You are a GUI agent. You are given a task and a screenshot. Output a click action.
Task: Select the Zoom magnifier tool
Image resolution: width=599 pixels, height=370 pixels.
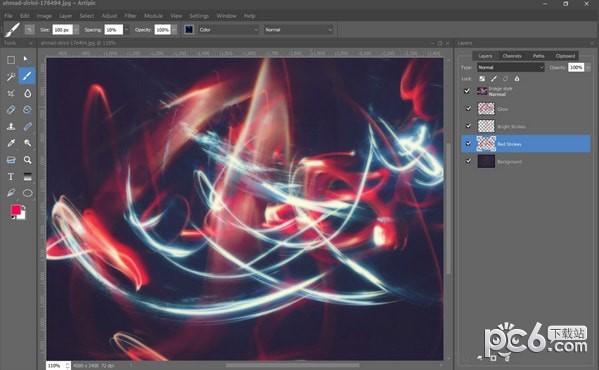pos(27,160)
